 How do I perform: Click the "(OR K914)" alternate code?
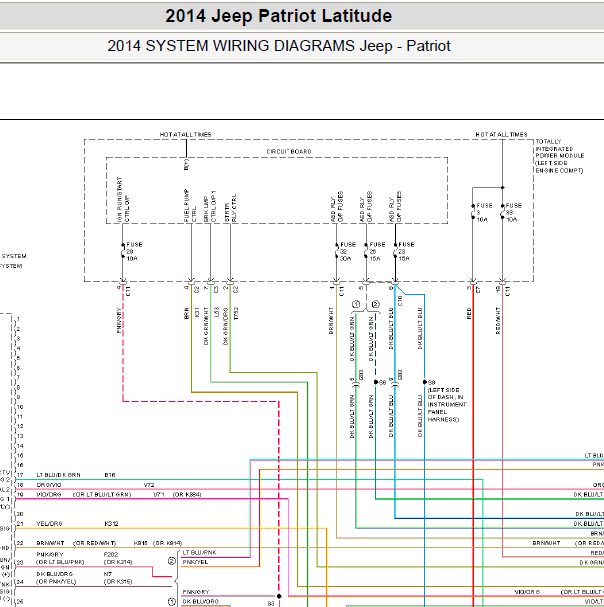168,543
